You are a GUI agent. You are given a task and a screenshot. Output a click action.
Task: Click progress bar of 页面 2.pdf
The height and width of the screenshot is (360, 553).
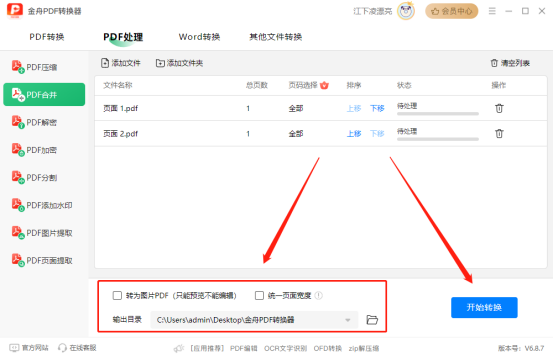click(438, 139)
